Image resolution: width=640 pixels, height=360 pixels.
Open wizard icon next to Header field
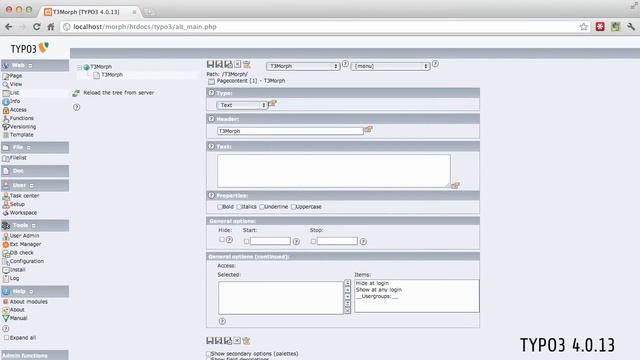coord(368,129)
